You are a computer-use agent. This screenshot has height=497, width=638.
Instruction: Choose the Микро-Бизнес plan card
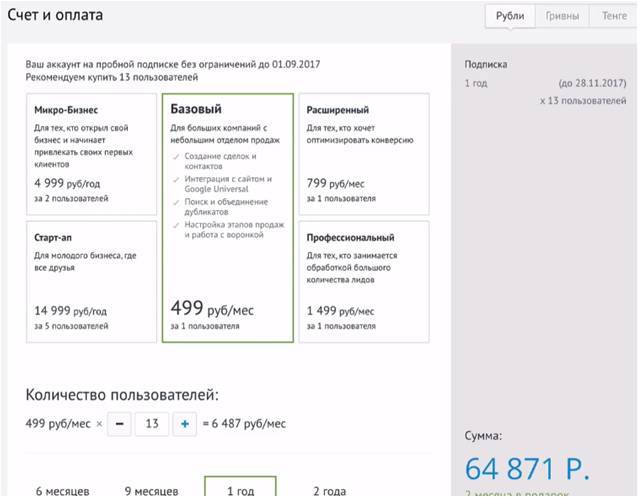(x=90, y=154)
